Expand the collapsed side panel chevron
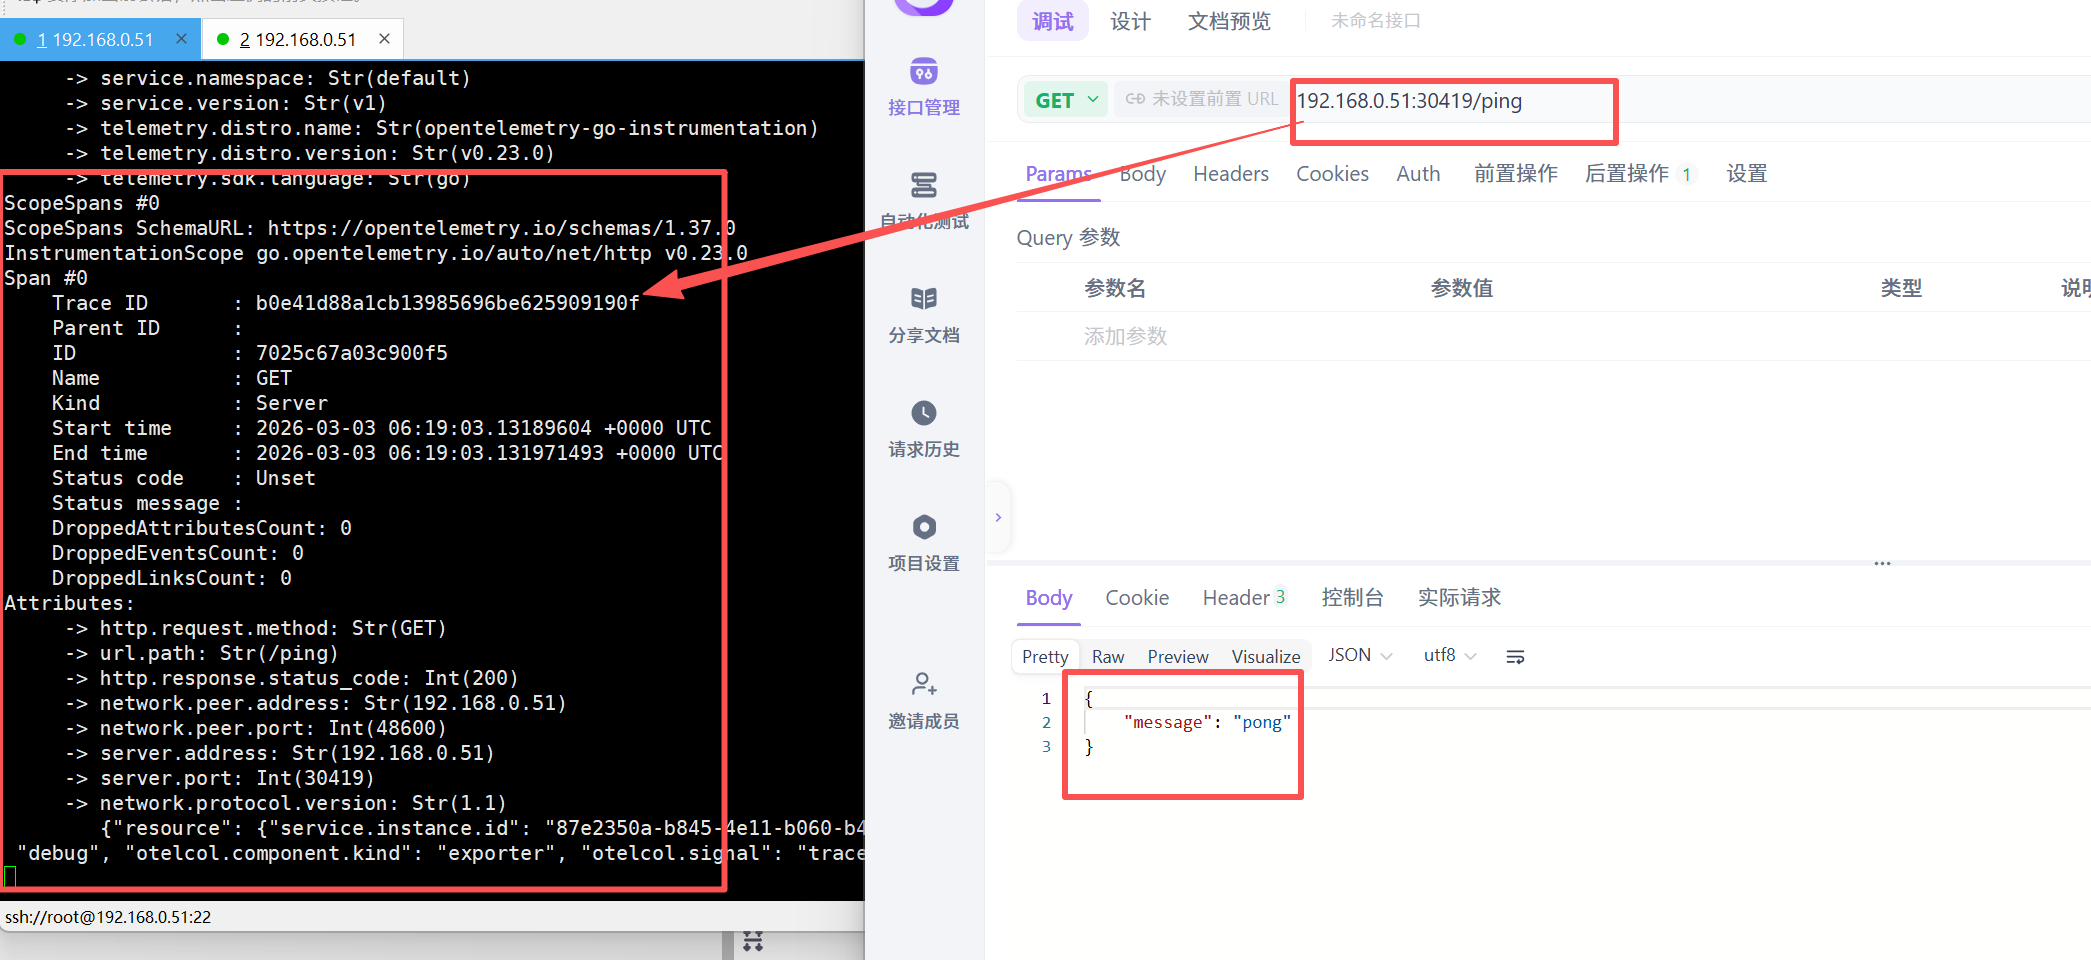The width and height of the screenshot is (2091, 960). [998, 518]
